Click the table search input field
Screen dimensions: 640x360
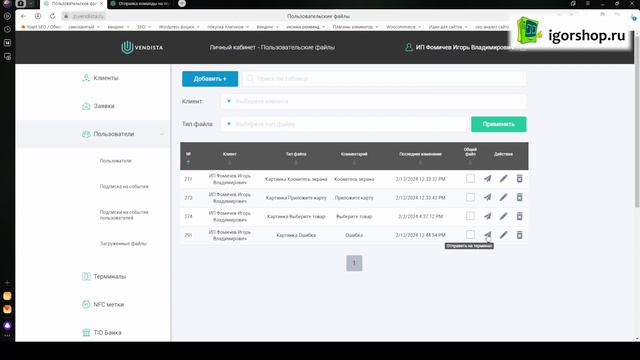point(384,78)
